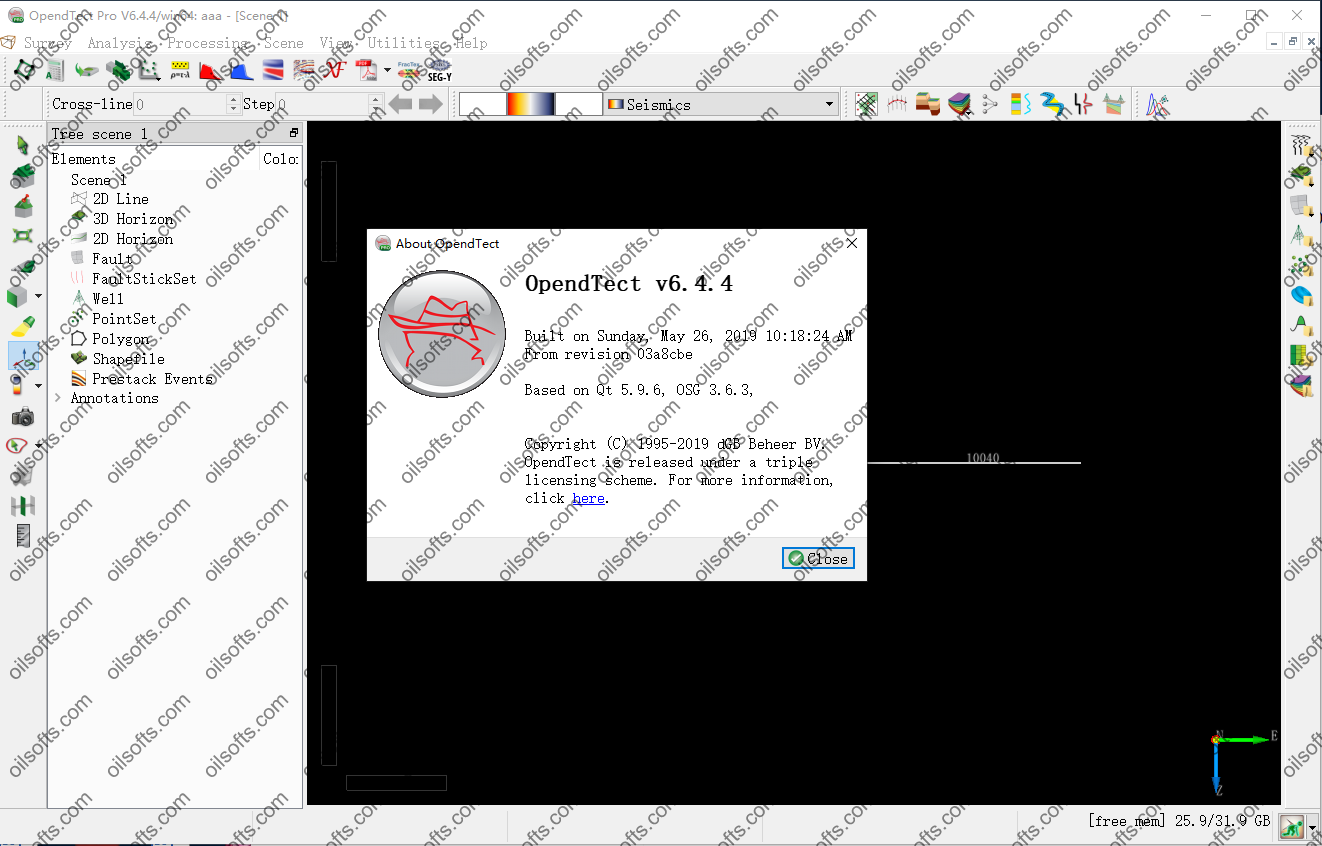Open the green-pink surface well icon
The height and width of the screenshot is (846, 1322).
[x=1114, y=104]
